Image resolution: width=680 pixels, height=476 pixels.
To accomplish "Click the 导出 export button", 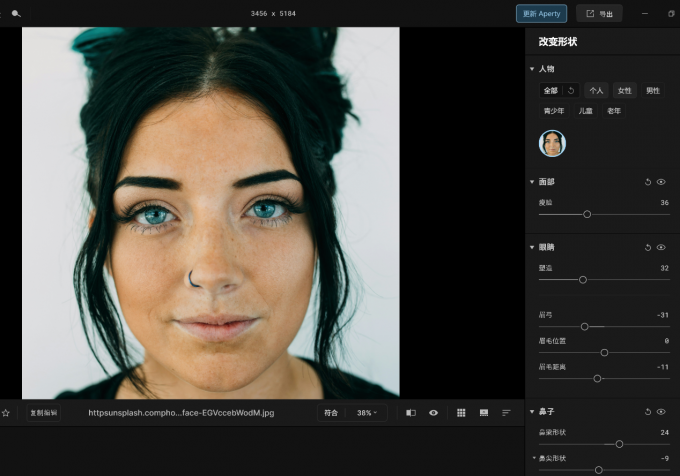I will (x=599, y=13).
